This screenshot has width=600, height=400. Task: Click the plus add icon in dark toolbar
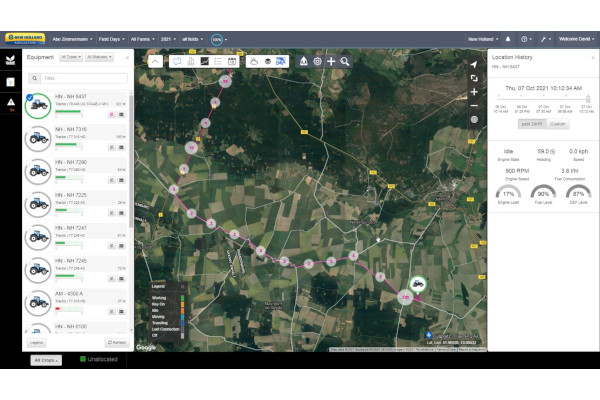pos(331,61)
